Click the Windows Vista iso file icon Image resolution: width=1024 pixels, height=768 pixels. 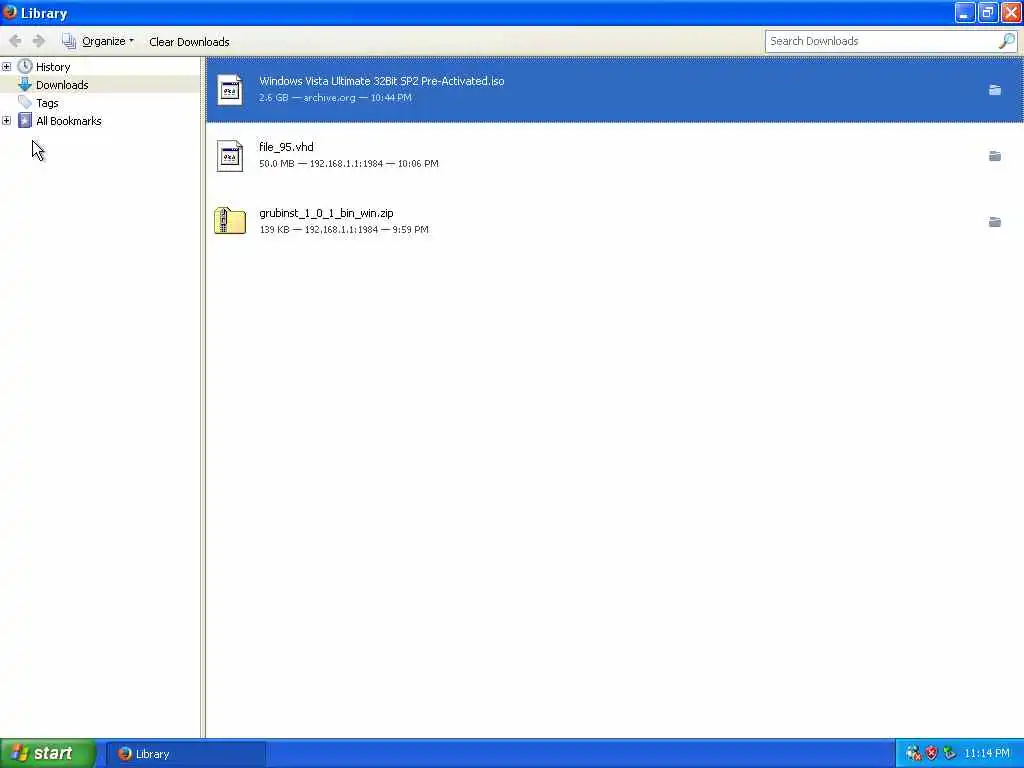(x=230, y=90)
